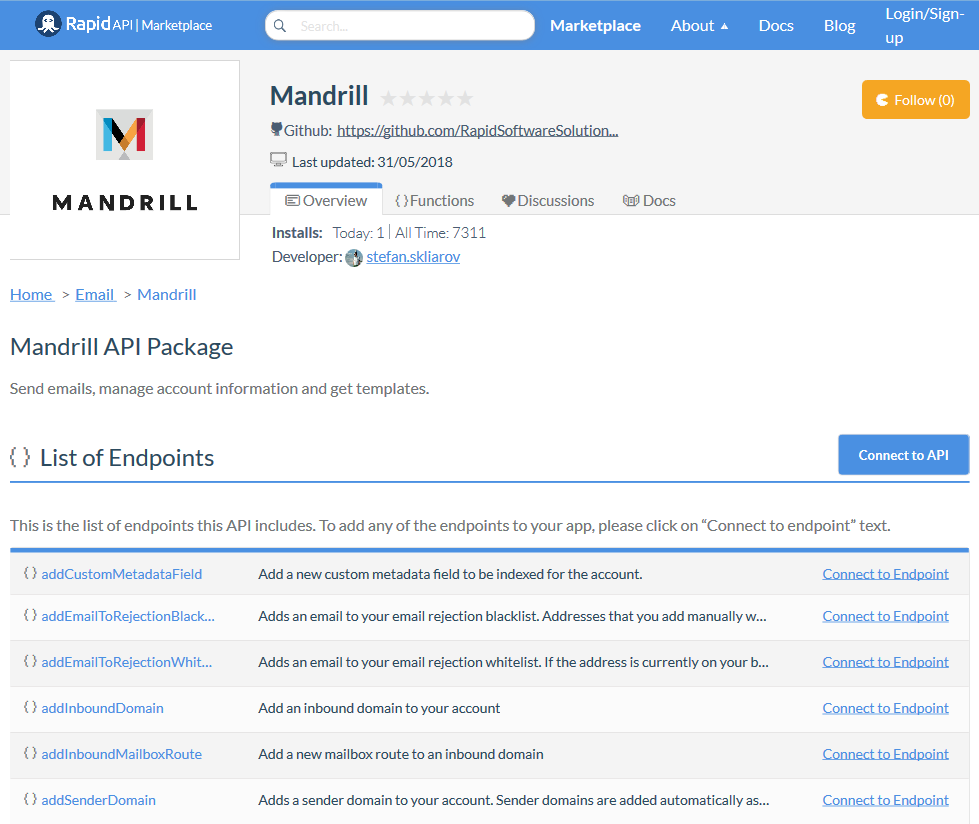Open the Functions tab
Viewport: 979px width, 824px height.
tap(435, 200)
